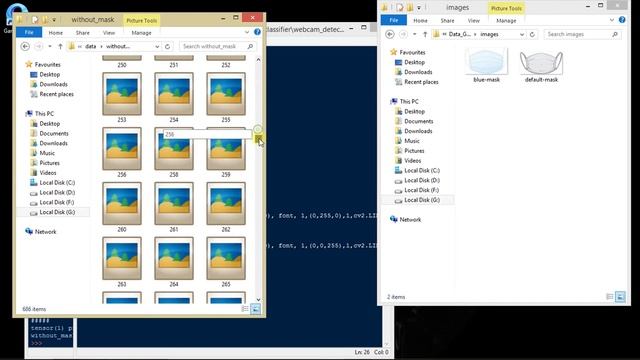
Task: Select Recent places in without_mask window
Action: click(56, 94)
